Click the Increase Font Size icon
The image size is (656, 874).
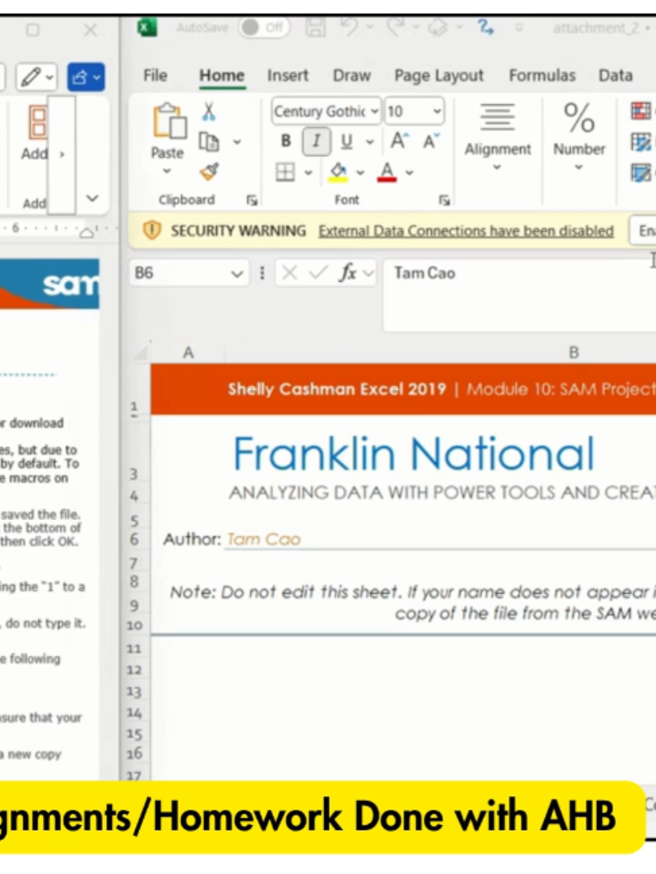click(x=399, y=141)
